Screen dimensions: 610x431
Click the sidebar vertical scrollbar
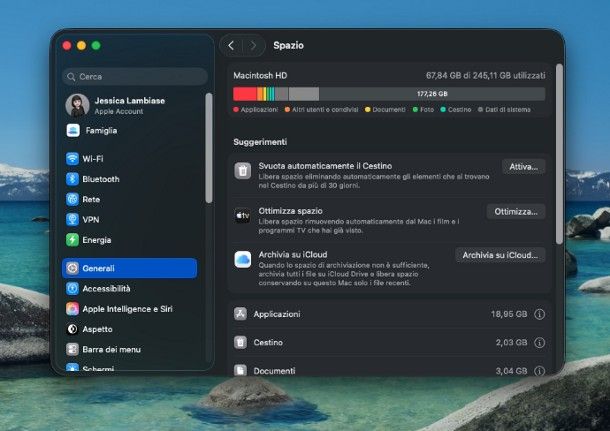pyautogui.click(x=209, y=148)
